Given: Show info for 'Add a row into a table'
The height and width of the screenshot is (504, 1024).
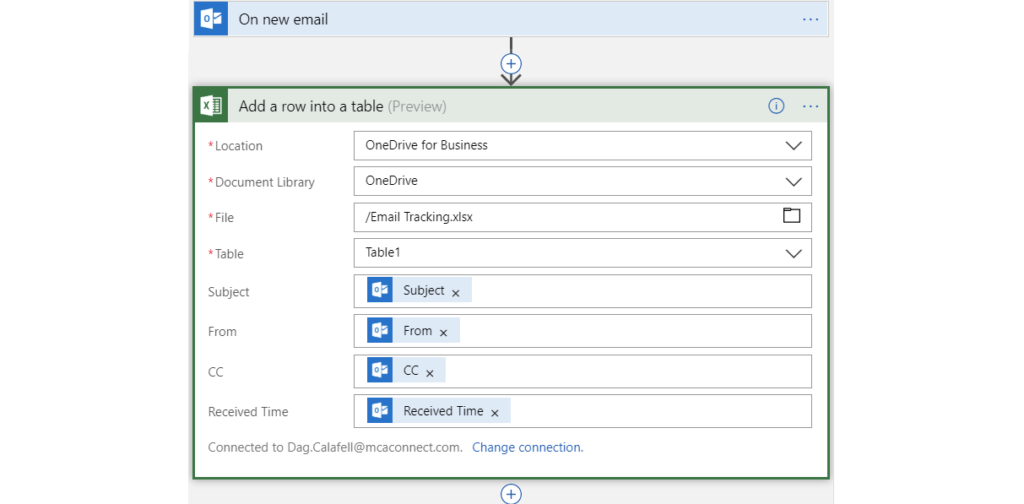Looking at the screenshot, I should [776, 106].
